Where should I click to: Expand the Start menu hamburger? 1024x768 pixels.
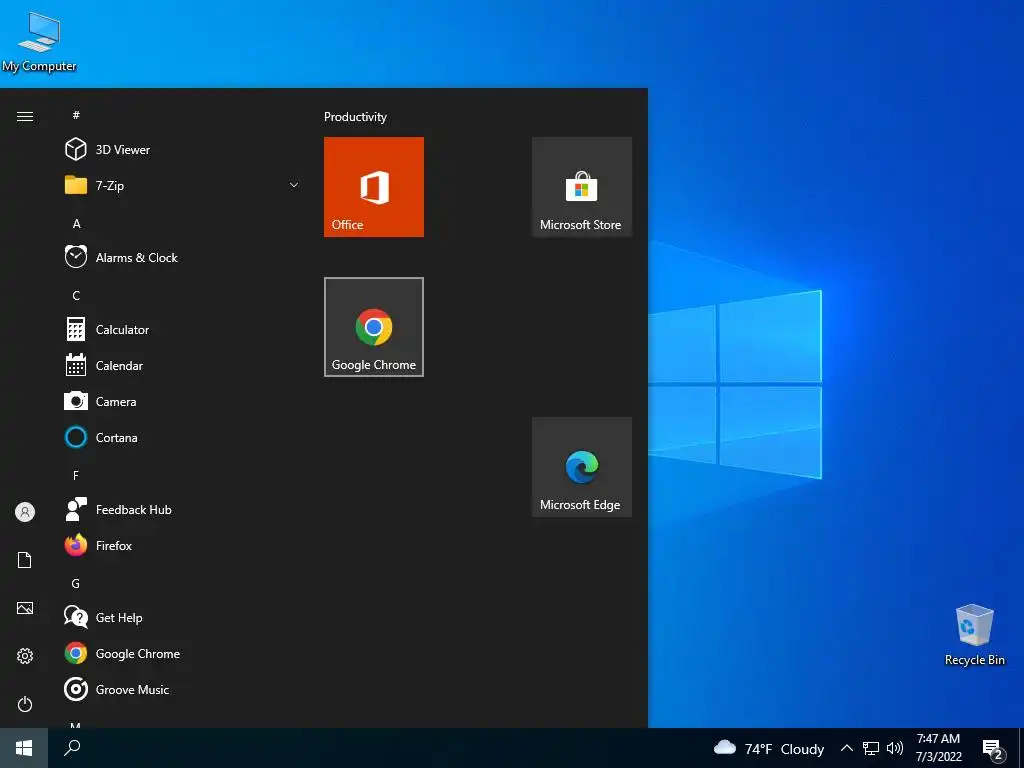pos(25,116)
